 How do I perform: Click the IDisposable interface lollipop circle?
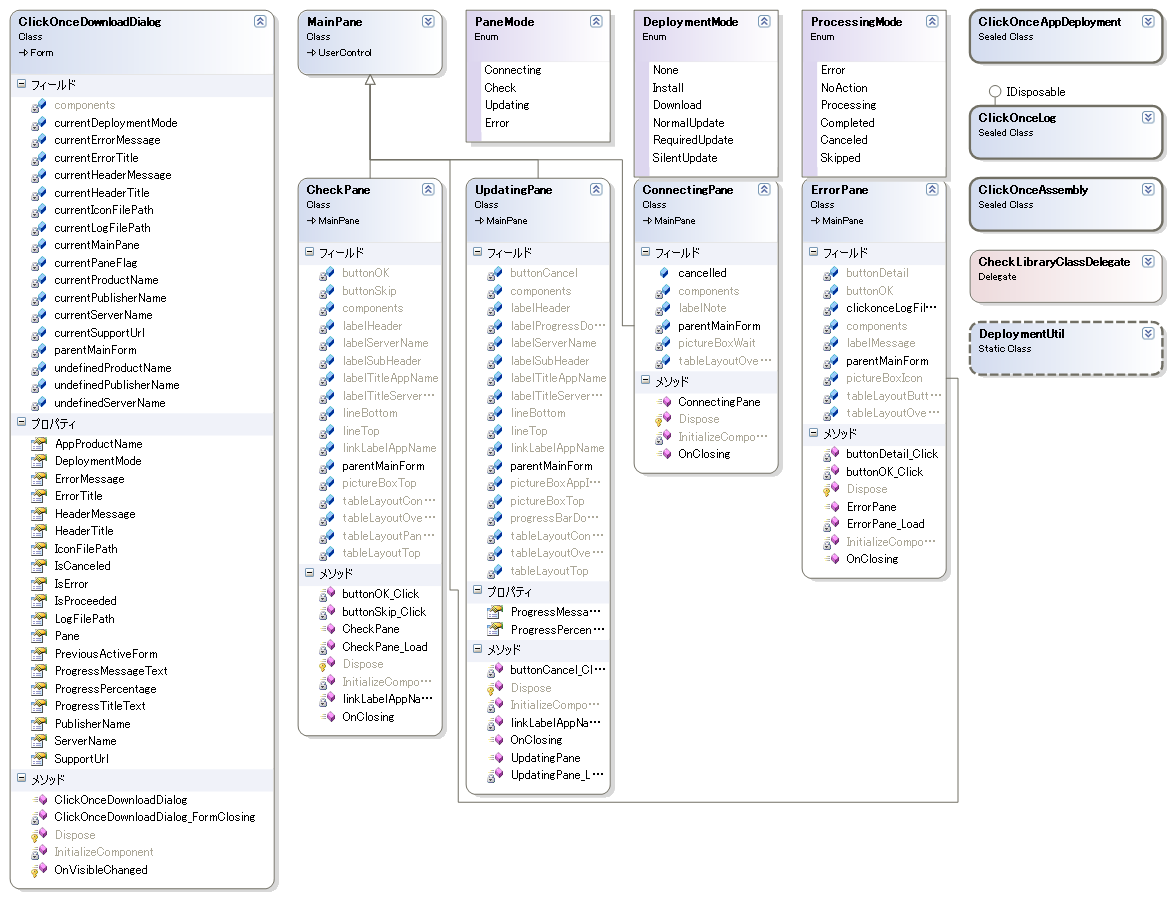tap(995, 92)
